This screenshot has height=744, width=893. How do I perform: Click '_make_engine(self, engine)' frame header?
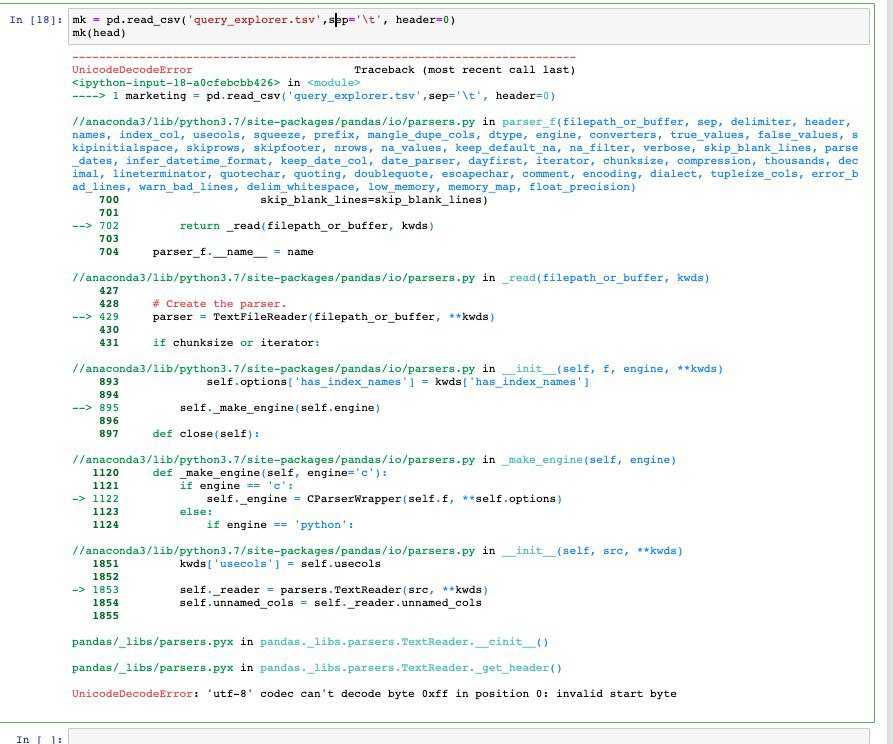pos(589,460)
